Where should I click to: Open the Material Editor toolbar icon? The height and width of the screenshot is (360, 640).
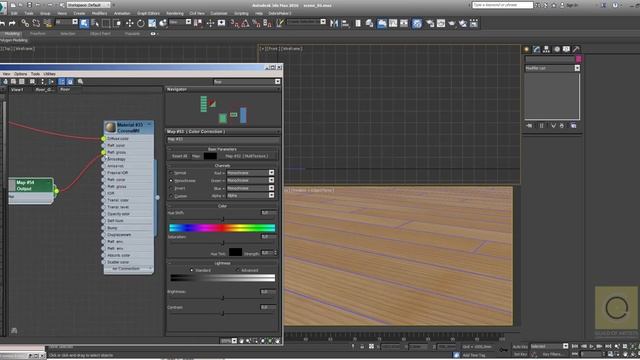coord(417,23)
